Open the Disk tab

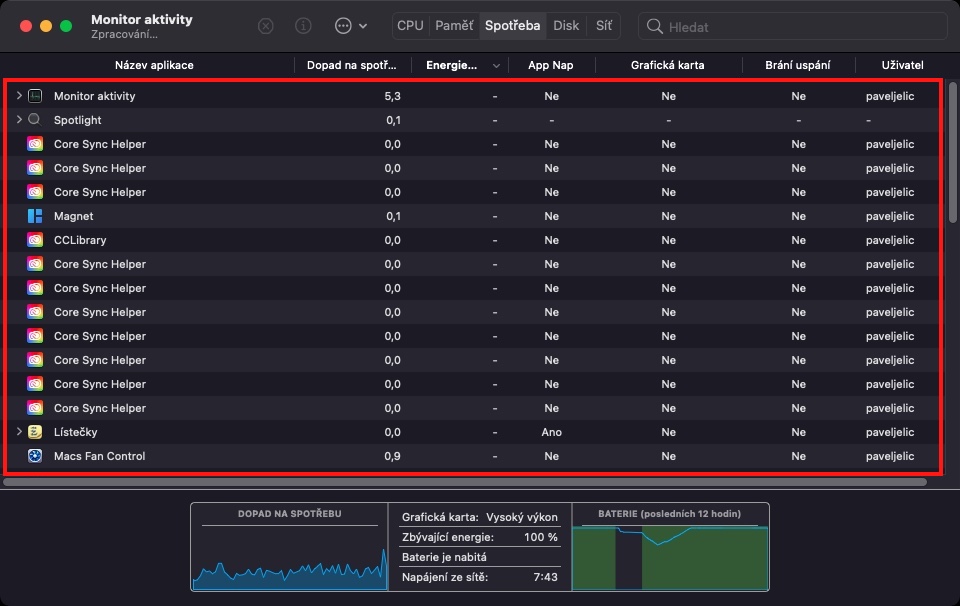click(x=566, y=26)
